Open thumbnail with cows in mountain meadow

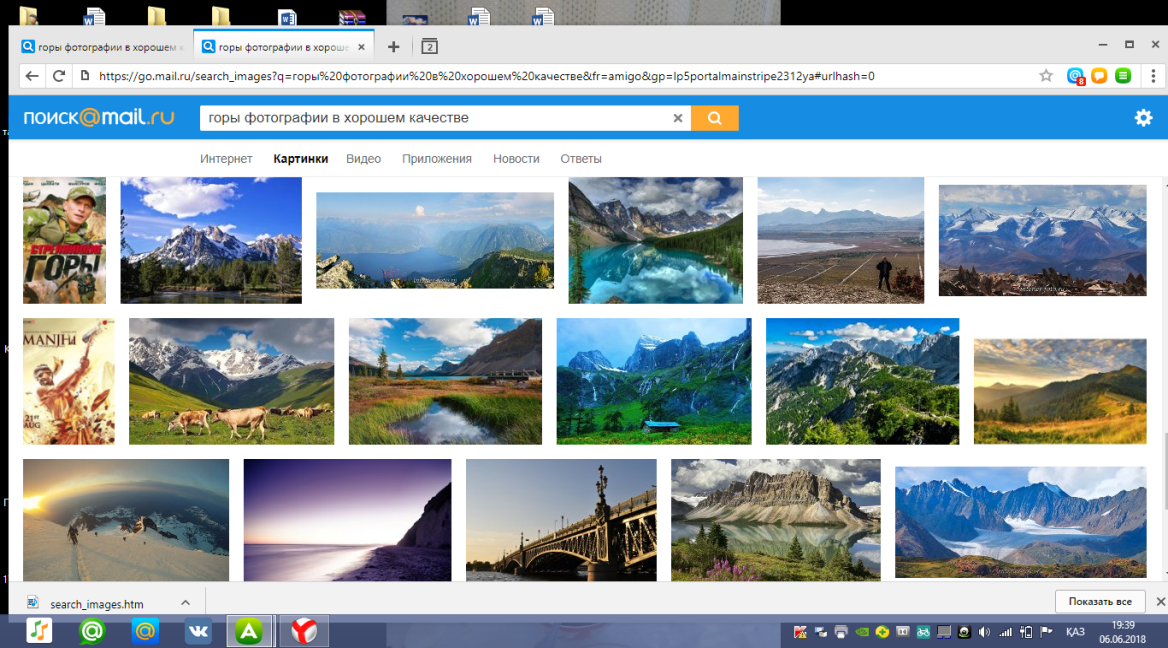pos(232,381)
